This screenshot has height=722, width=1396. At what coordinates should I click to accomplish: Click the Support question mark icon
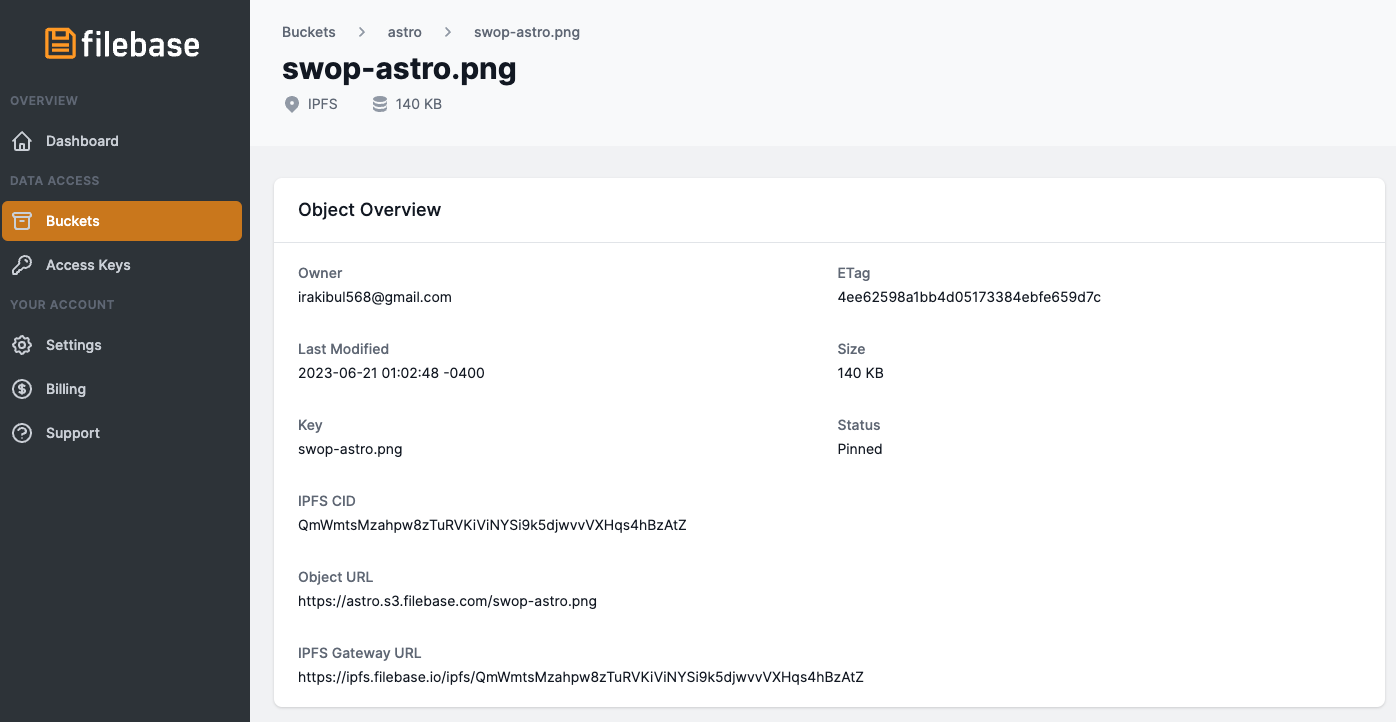22,433
